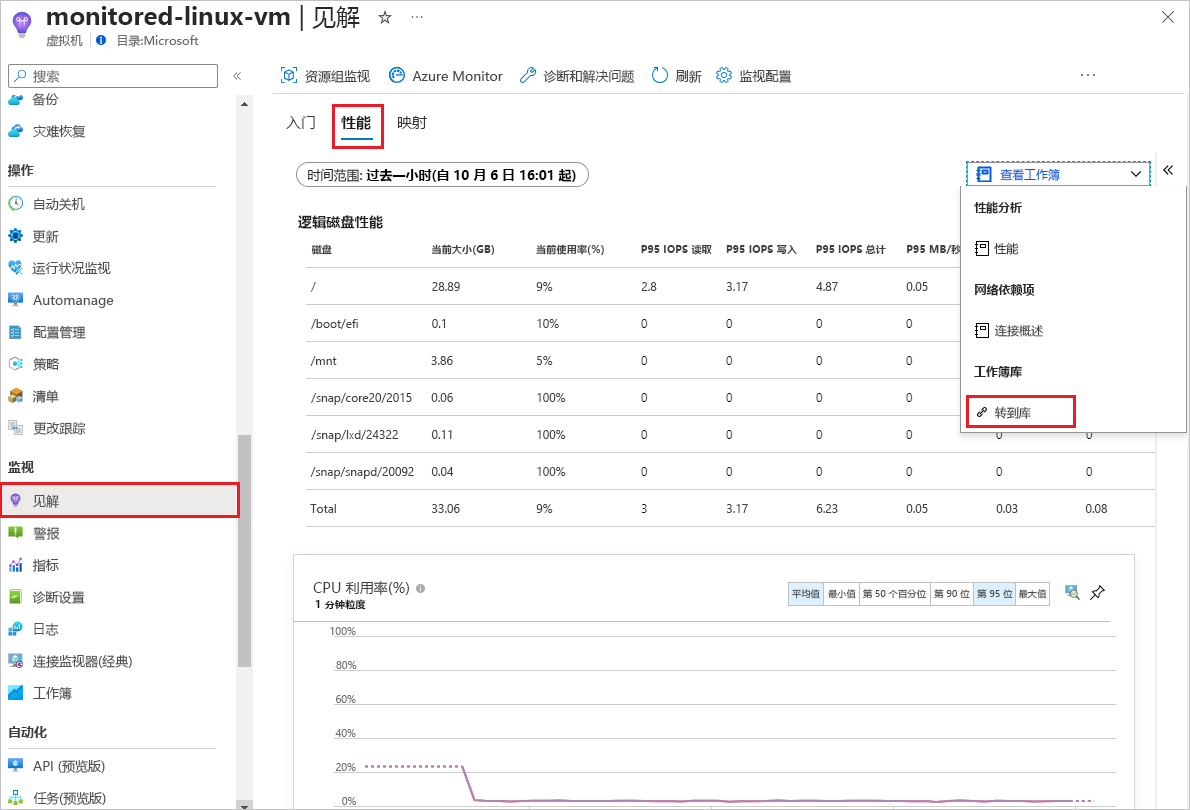Click the Total row label
The width and height of the screenshot is (1190, 810).
tap(323, 509)
